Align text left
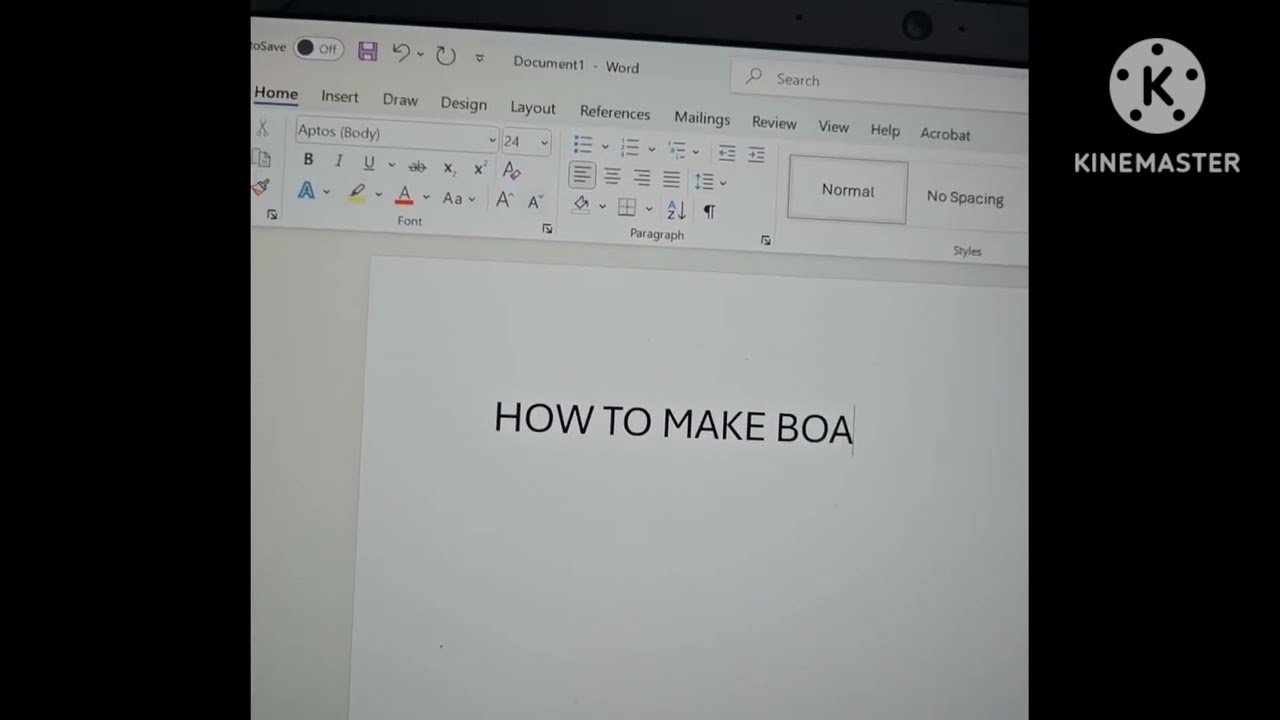This screenshot has width=1280, height=720. 582,175
